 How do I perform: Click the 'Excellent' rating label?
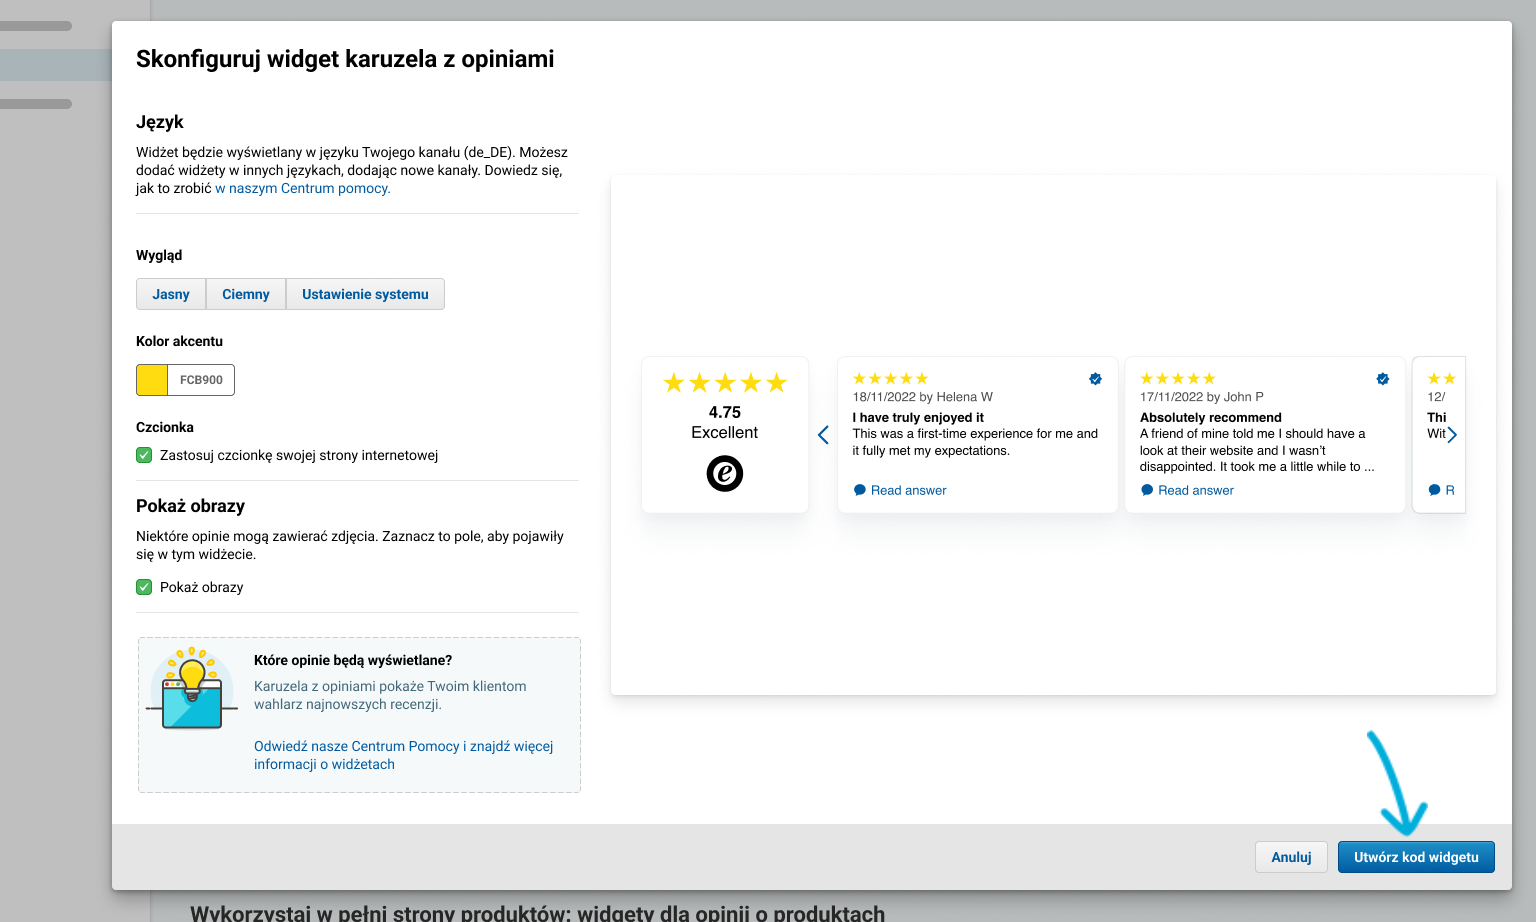click(x=725, y=432)
